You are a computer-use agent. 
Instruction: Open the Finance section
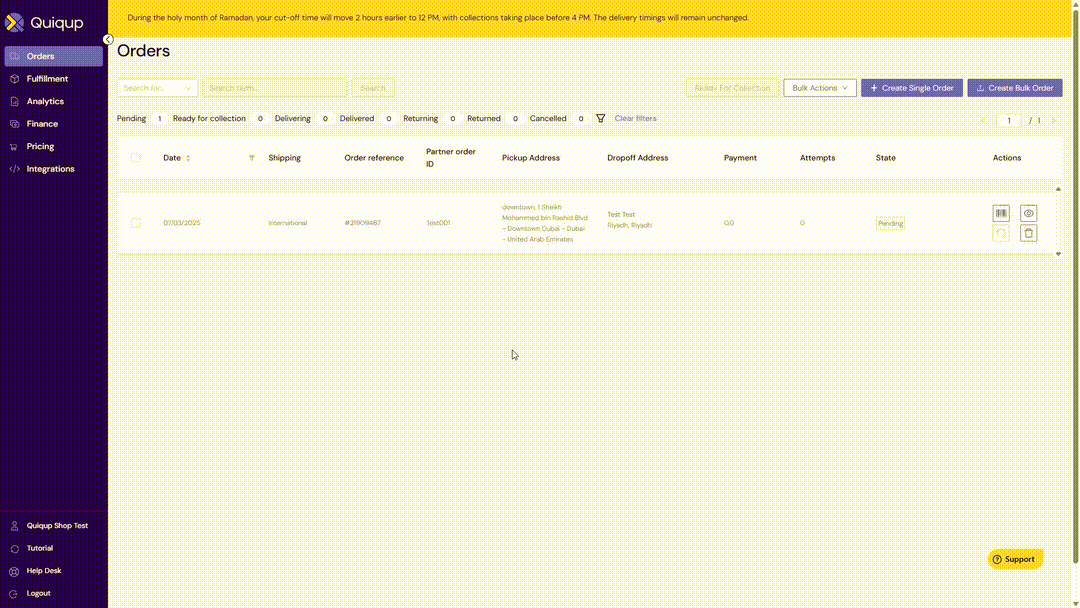(x=54, y=124)
